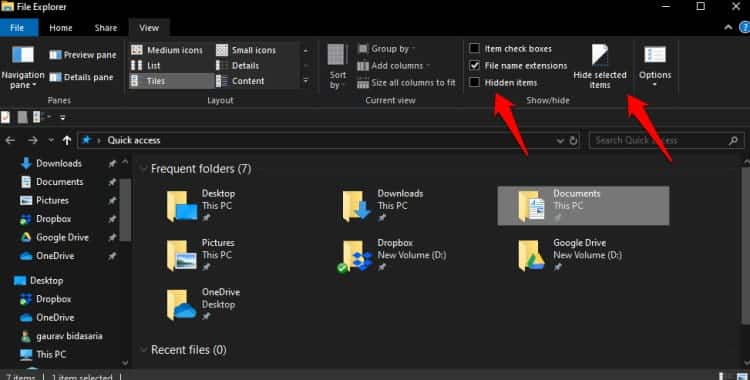Select Small icons layout

pyautogui.click(x=246, y=50)
